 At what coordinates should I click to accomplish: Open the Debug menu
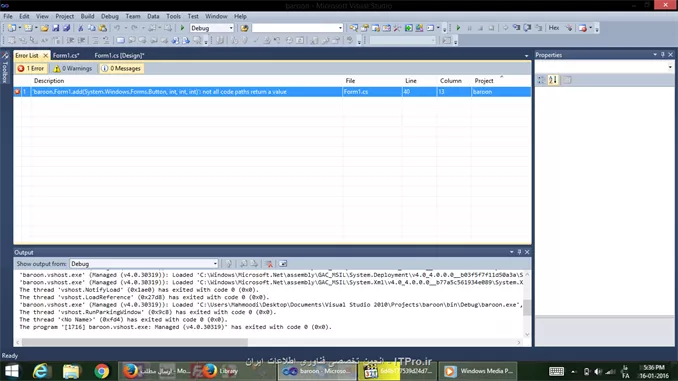click(109, 16)
